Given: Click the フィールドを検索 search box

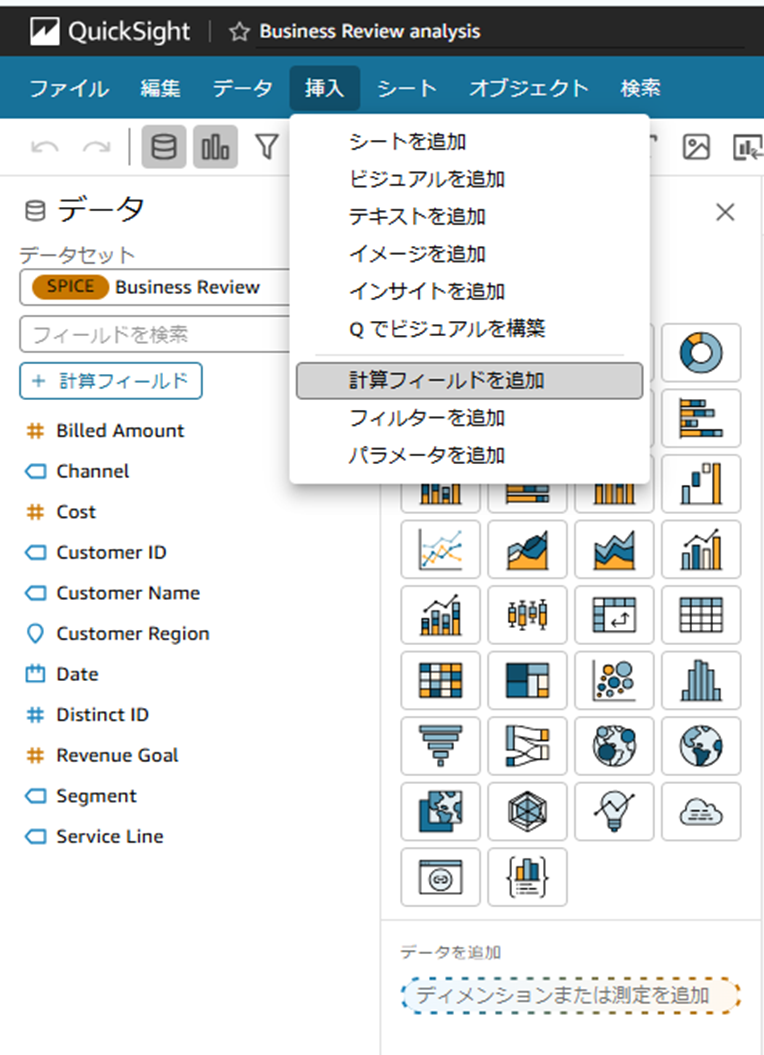Looking at the screenshot, I should pyautogui.click(x=155, y=334).
